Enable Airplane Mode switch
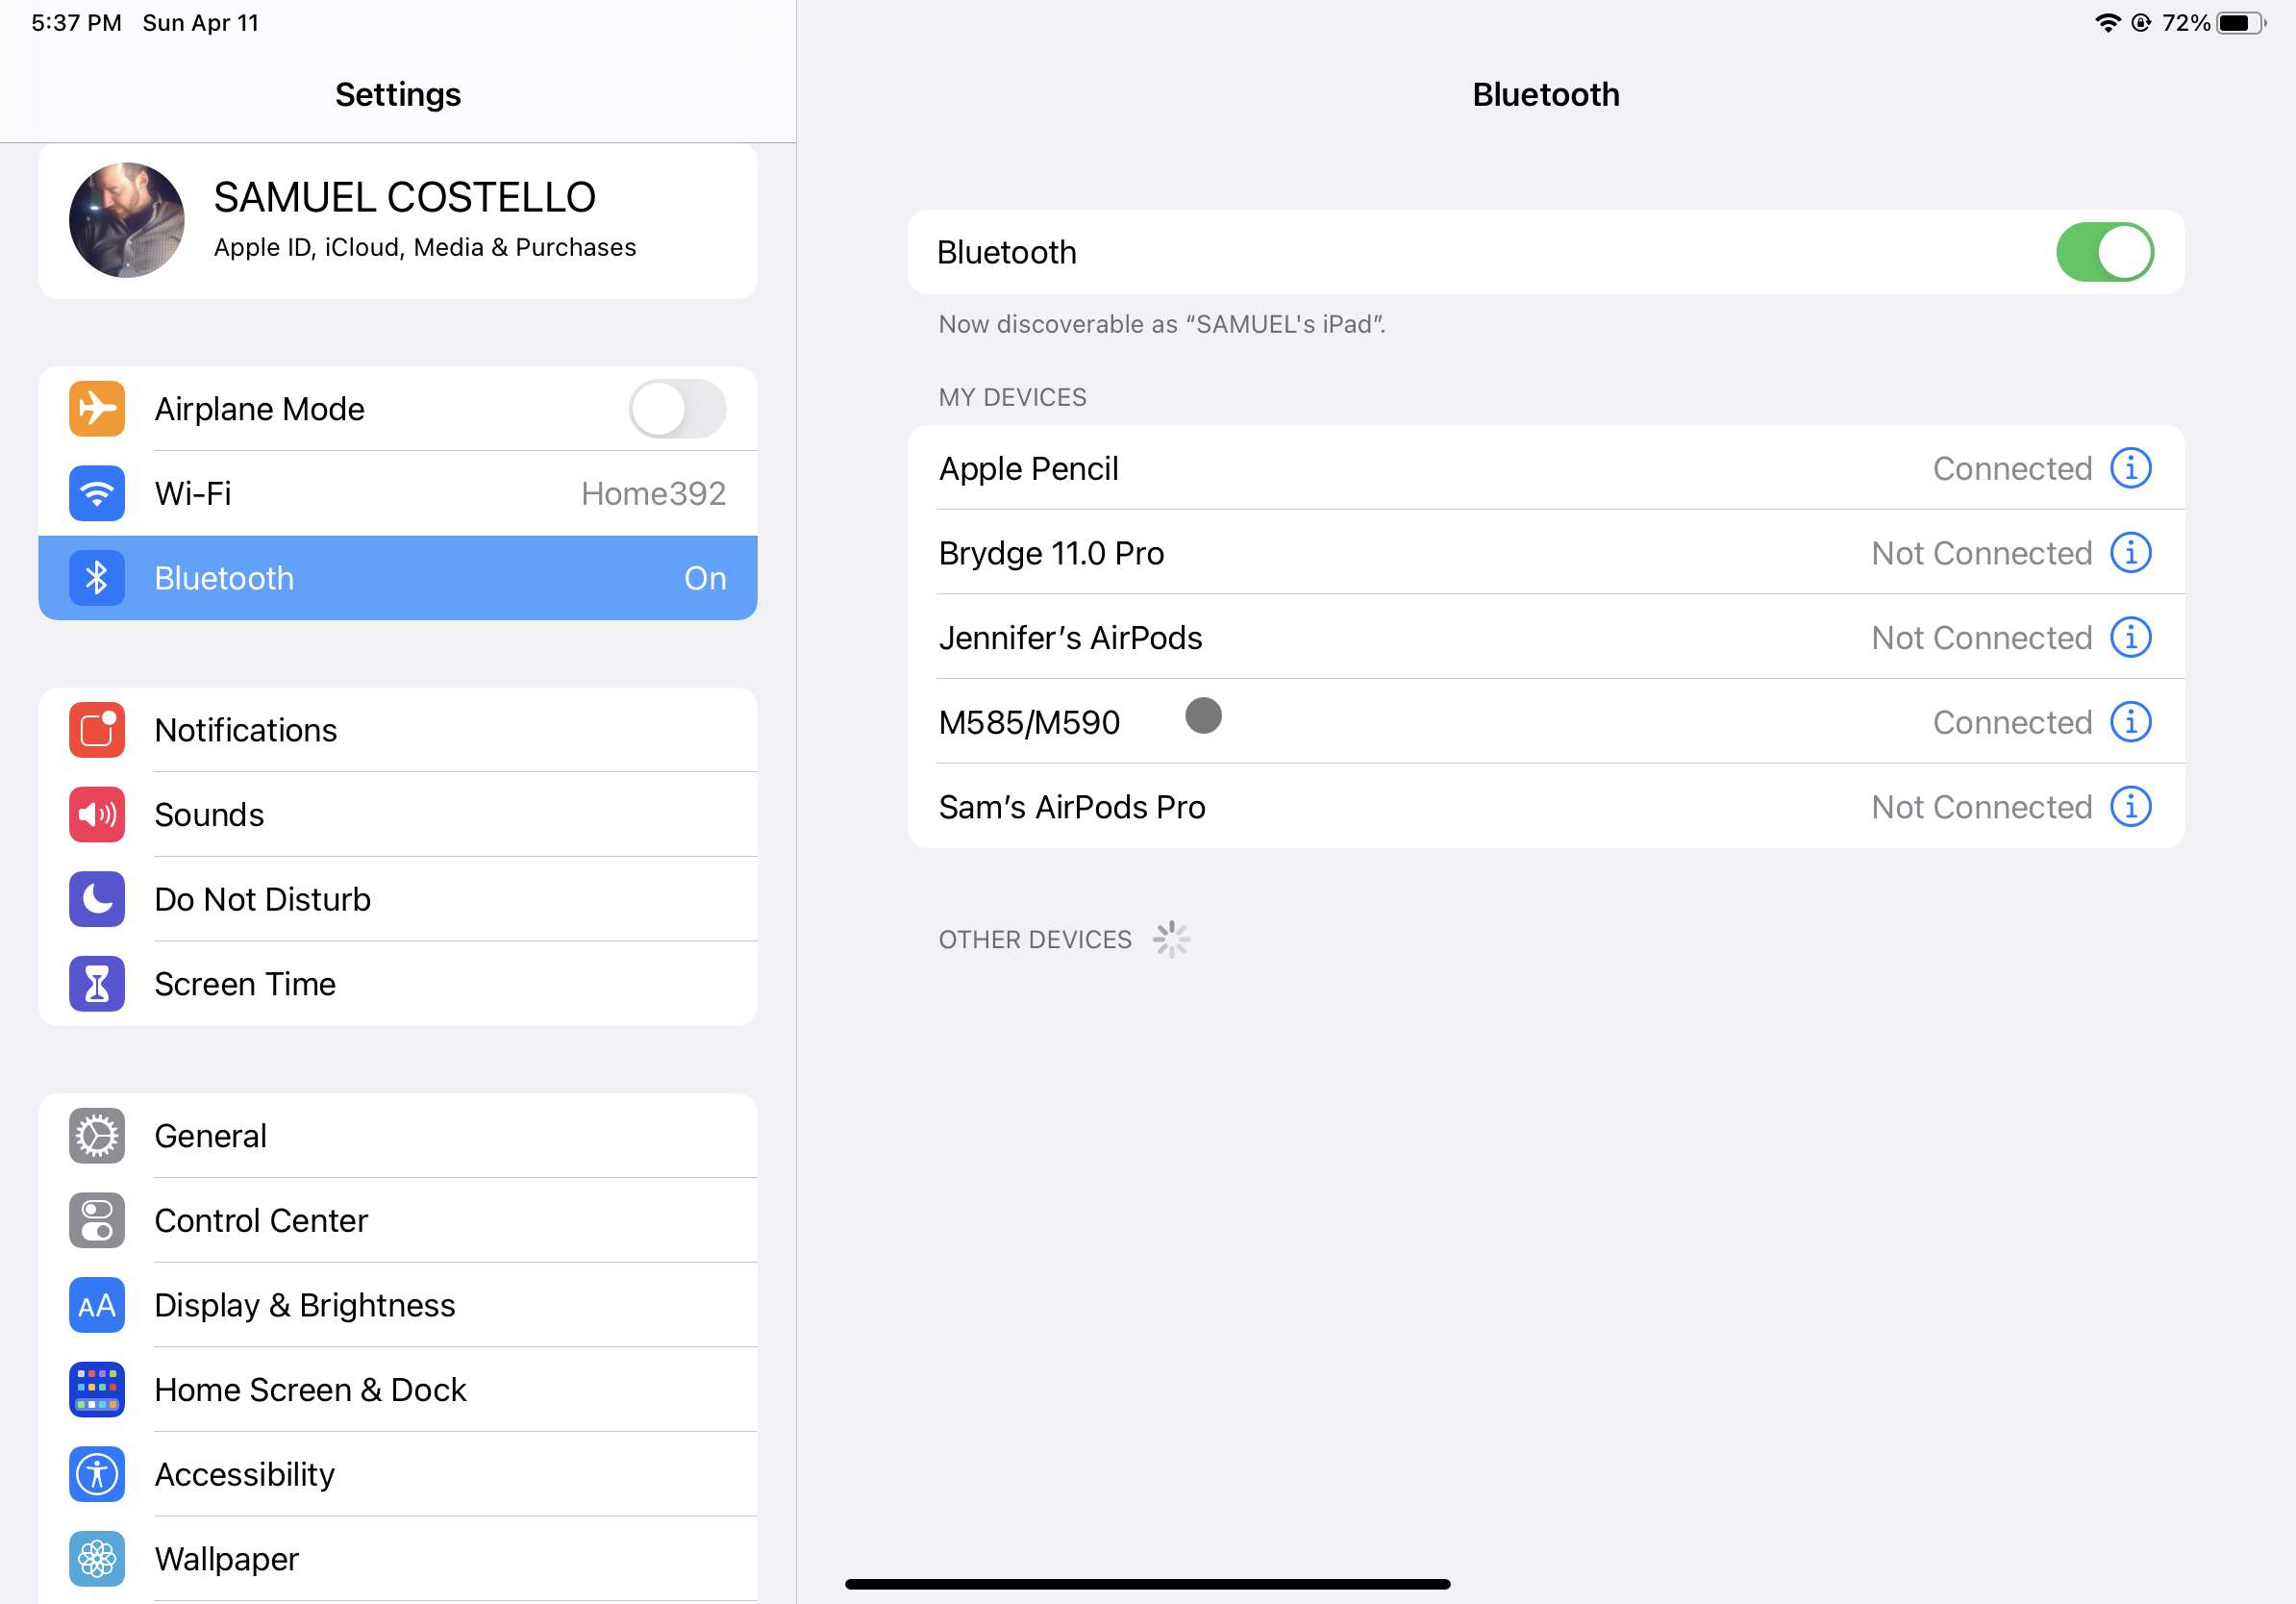2296x1604 pixels. [x=677, y=408]
